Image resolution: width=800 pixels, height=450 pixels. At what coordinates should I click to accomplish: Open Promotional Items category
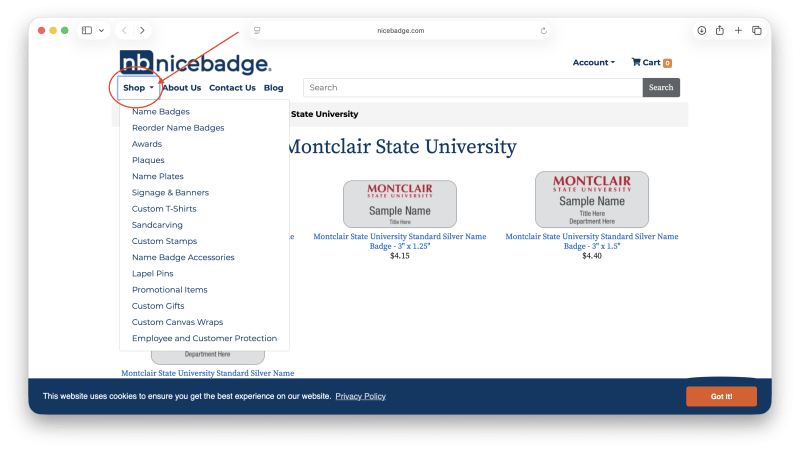[169, 290]
